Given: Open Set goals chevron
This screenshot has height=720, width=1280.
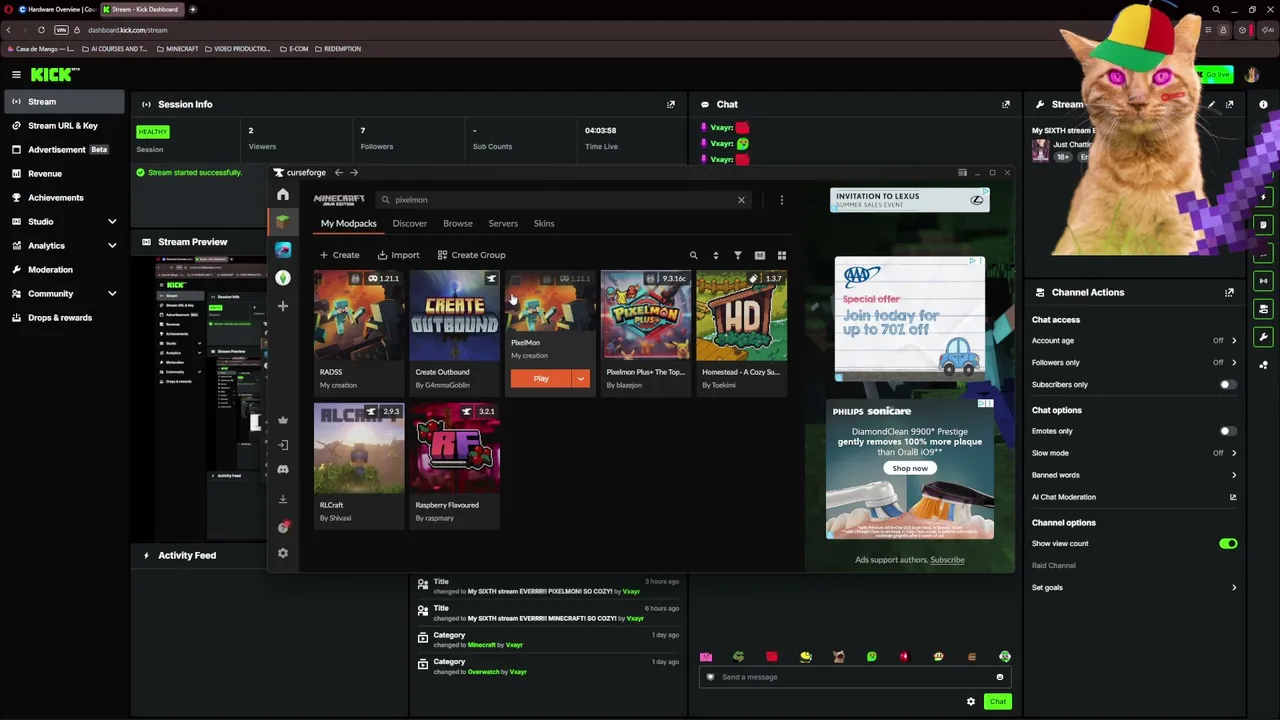Looking at the screenshot, I should pyautogui.click(x=1233, y=588).
